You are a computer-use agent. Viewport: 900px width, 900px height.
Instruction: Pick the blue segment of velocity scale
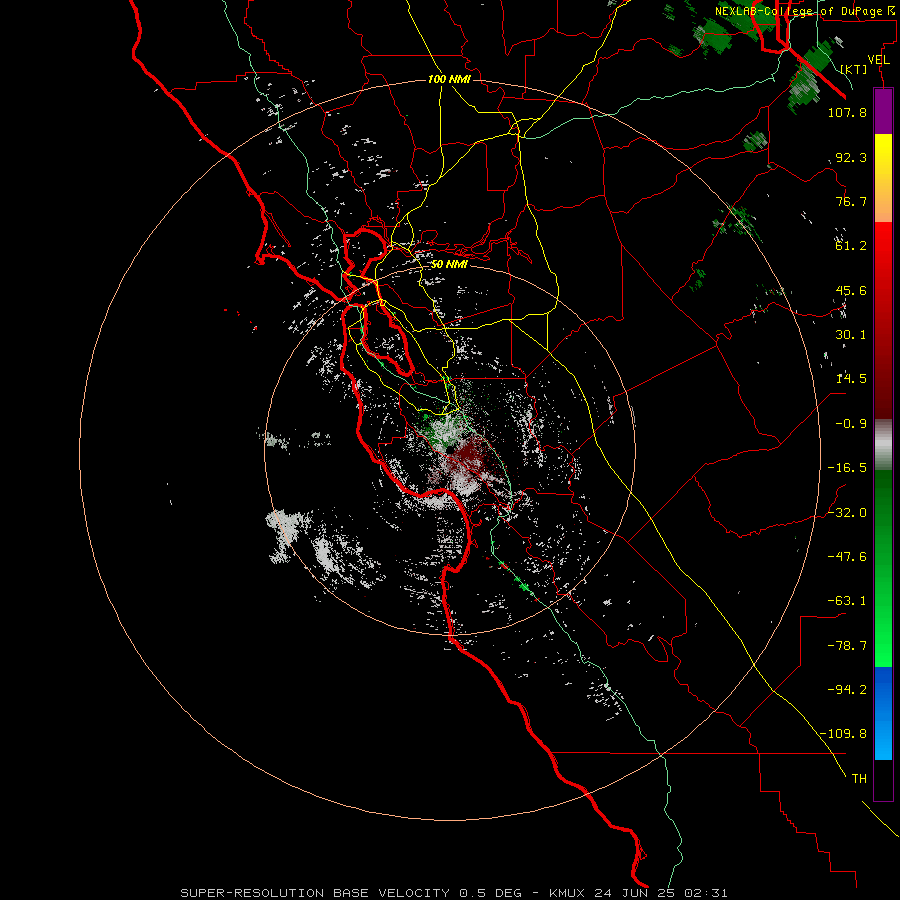pyautogui.click(x=883, y=713)
